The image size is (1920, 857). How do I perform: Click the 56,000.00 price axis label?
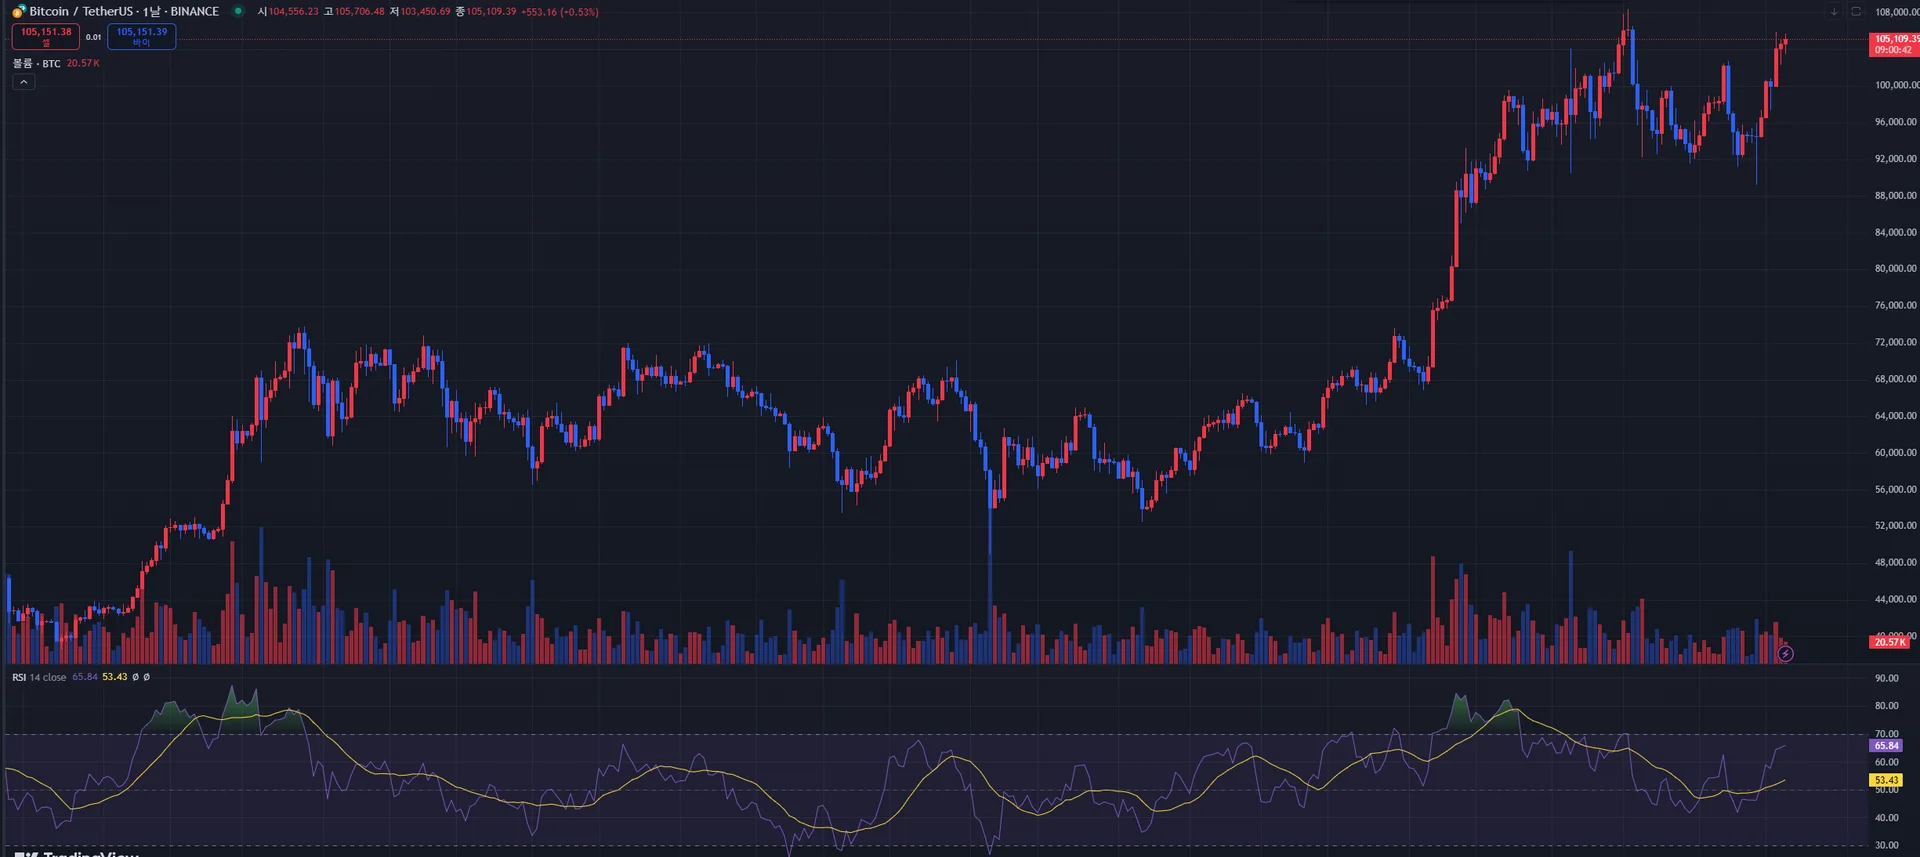tap(1896, 490)
